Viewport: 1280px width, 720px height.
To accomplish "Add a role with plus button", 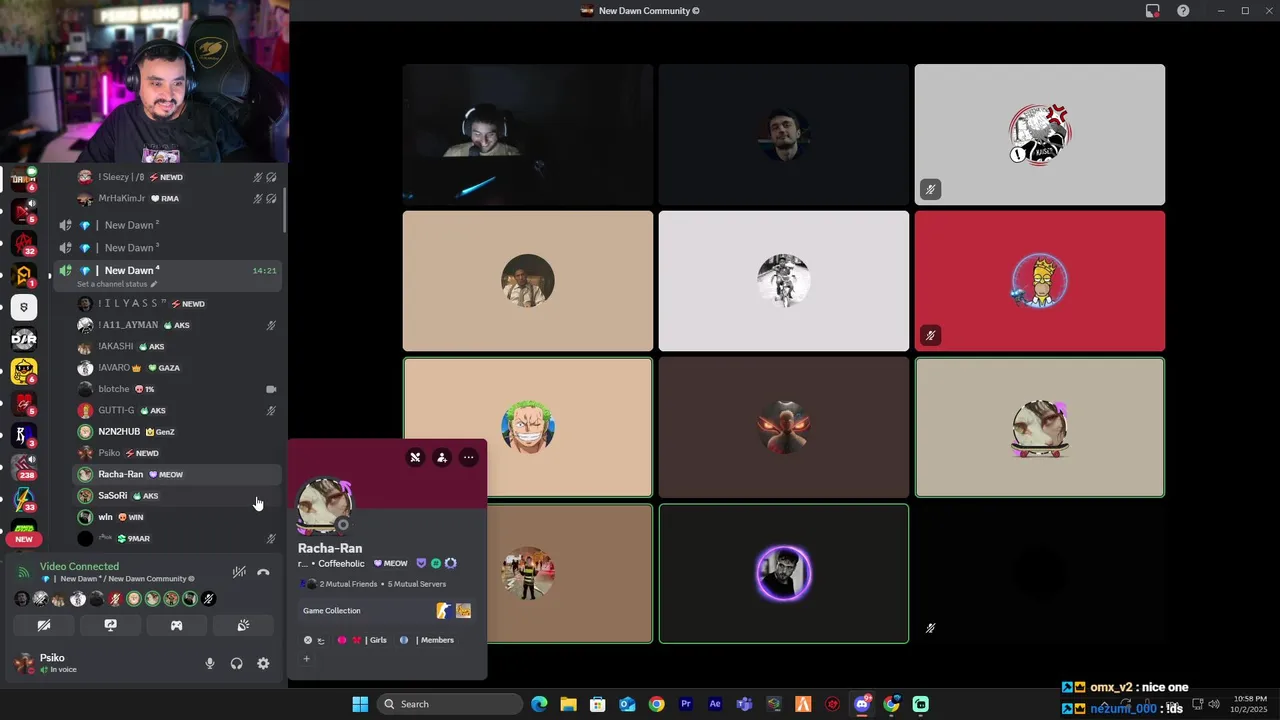I will (x=307, y=658).
